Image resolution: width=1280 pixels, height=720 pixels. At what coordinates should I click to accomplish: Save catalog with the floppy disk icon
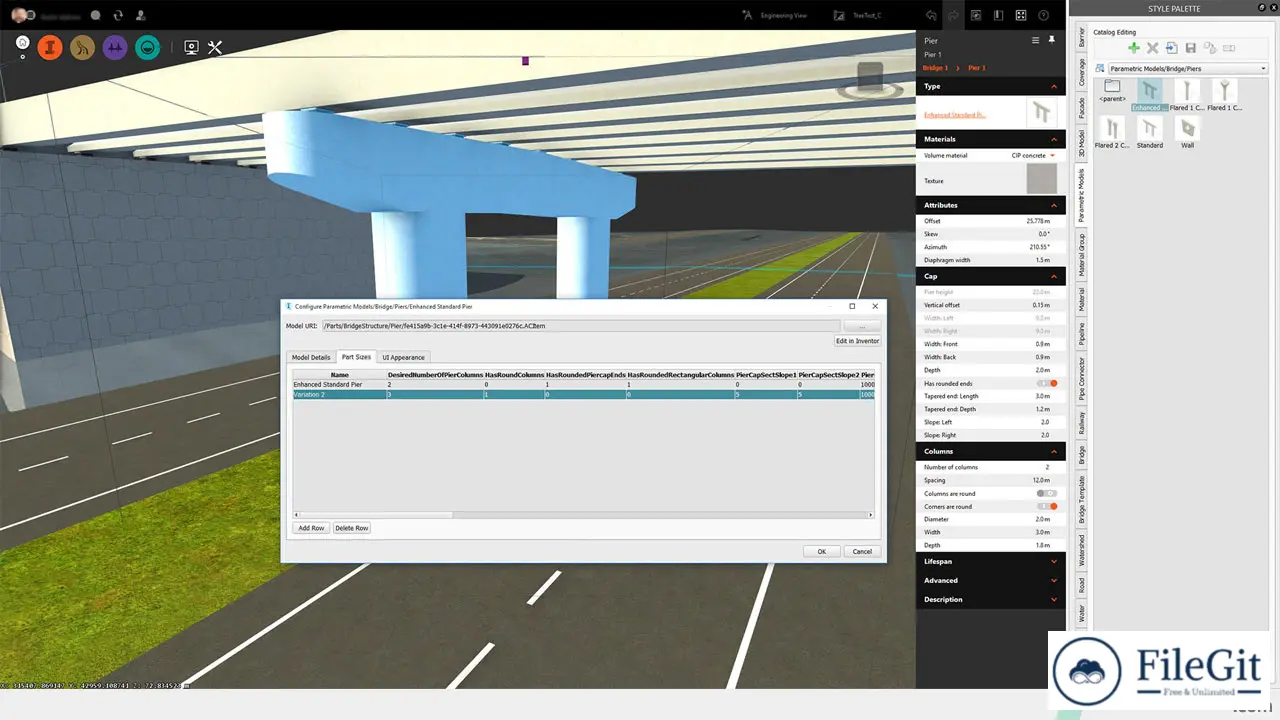(1190, 48)
